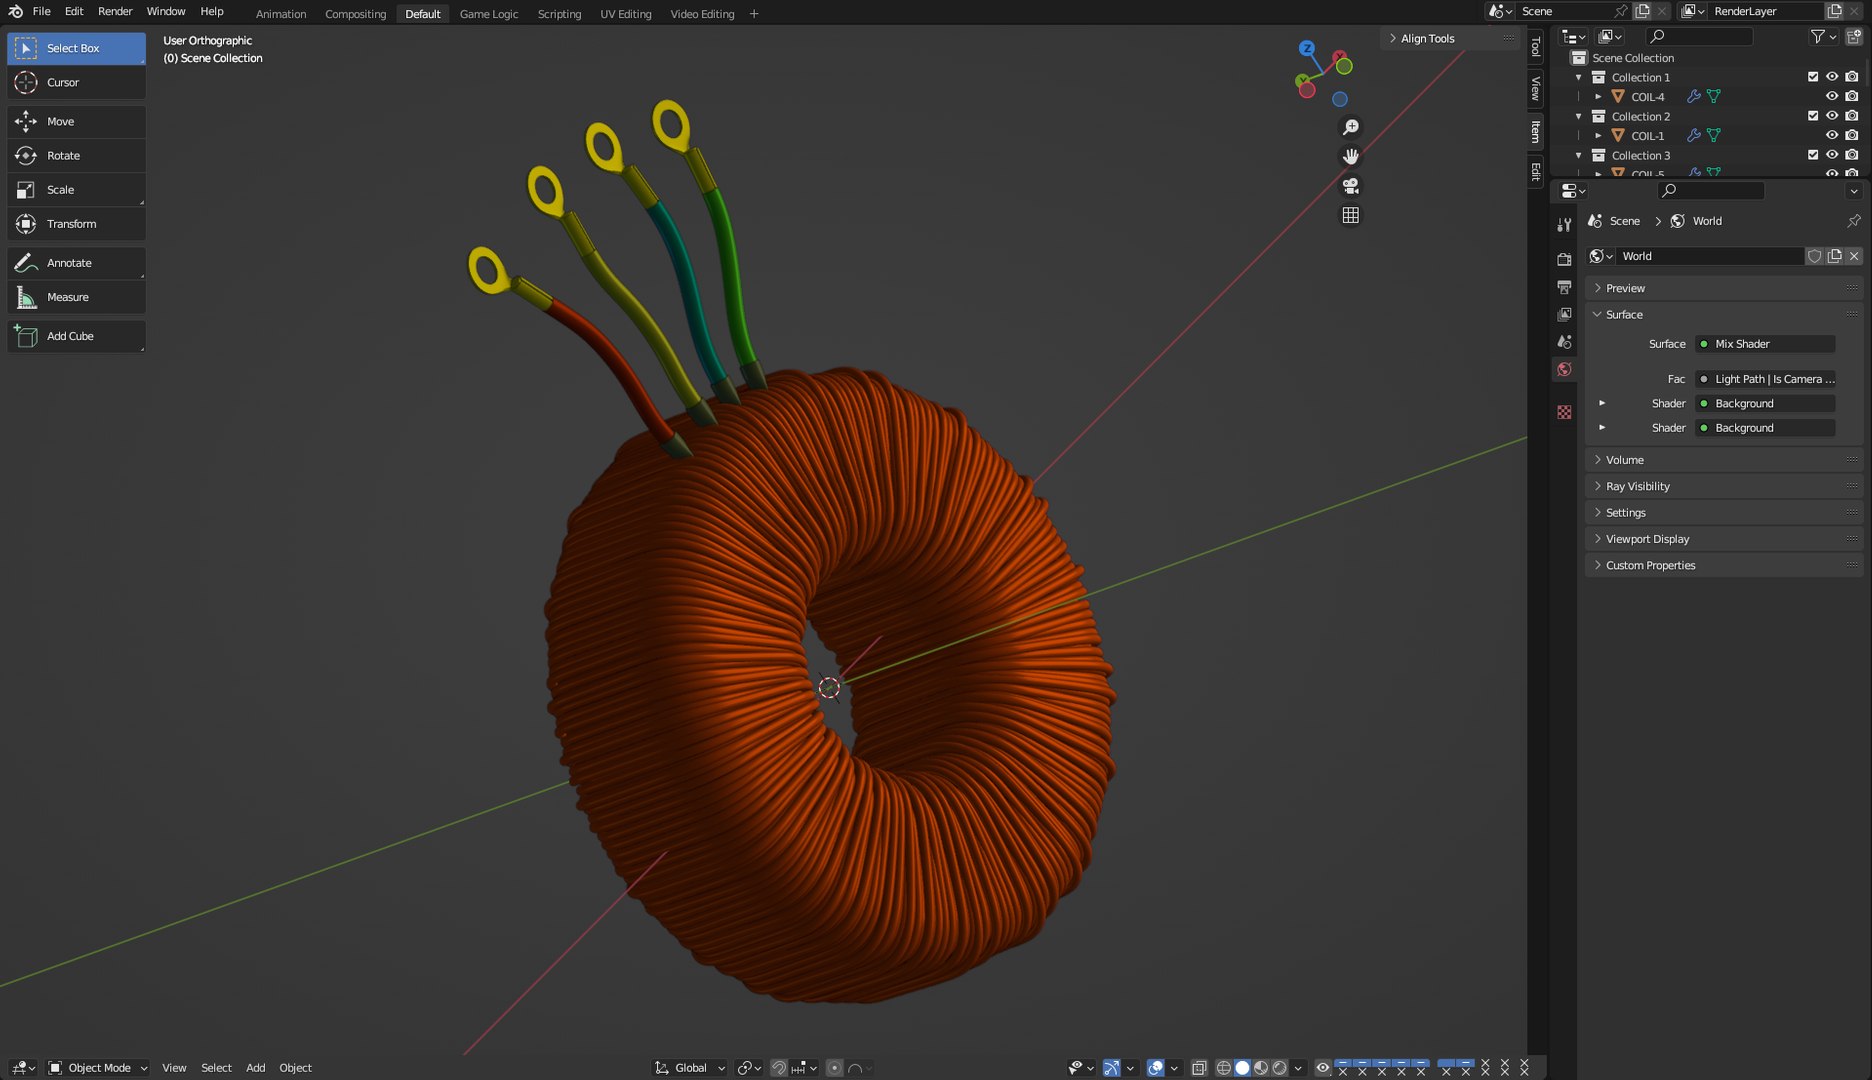1872x1080 pixels.
Task: Click the pan hand viewport icon
Action: 1350,156
